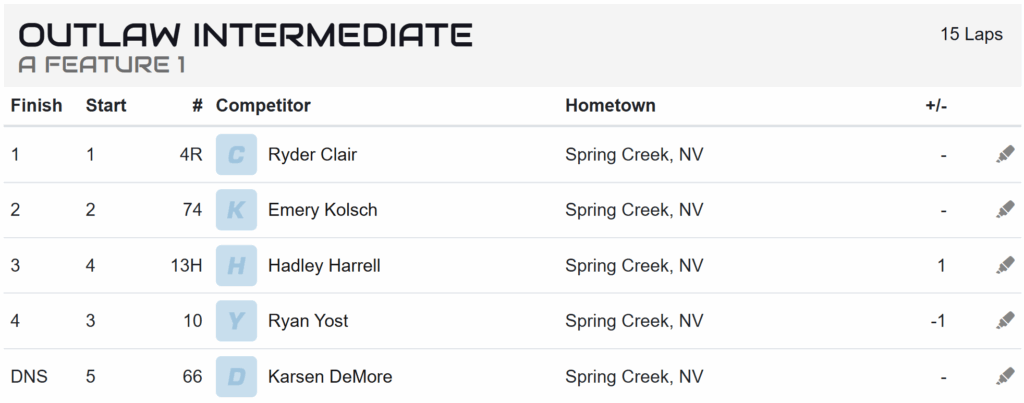Edit Karsen DeMore's DNS entry pencil
Viewport: 1024px width, 403px height.
(x=1005, y=376)
